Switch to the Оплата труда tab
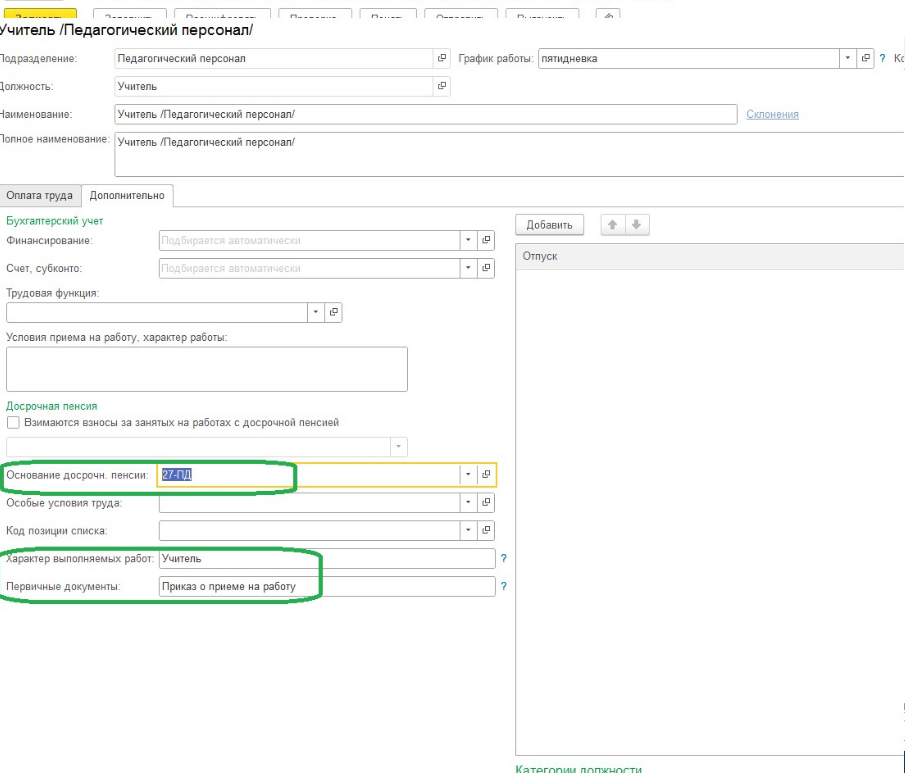This screenshot has height=773, width=905. click(39, 195)
